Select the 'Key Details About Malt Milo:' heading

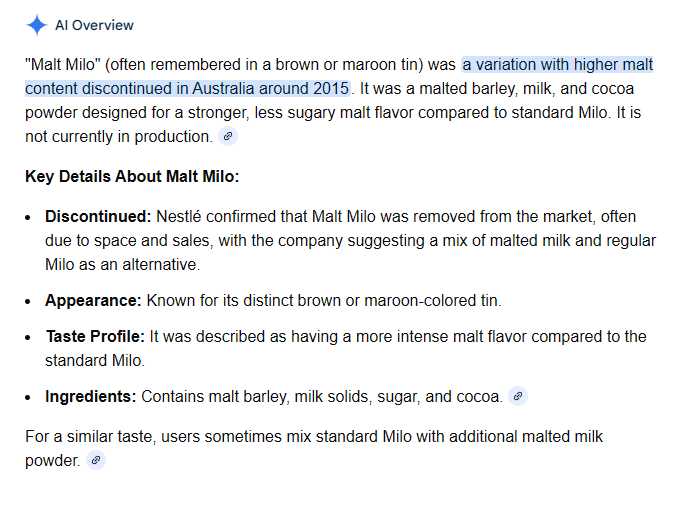[x=132, y=176]
